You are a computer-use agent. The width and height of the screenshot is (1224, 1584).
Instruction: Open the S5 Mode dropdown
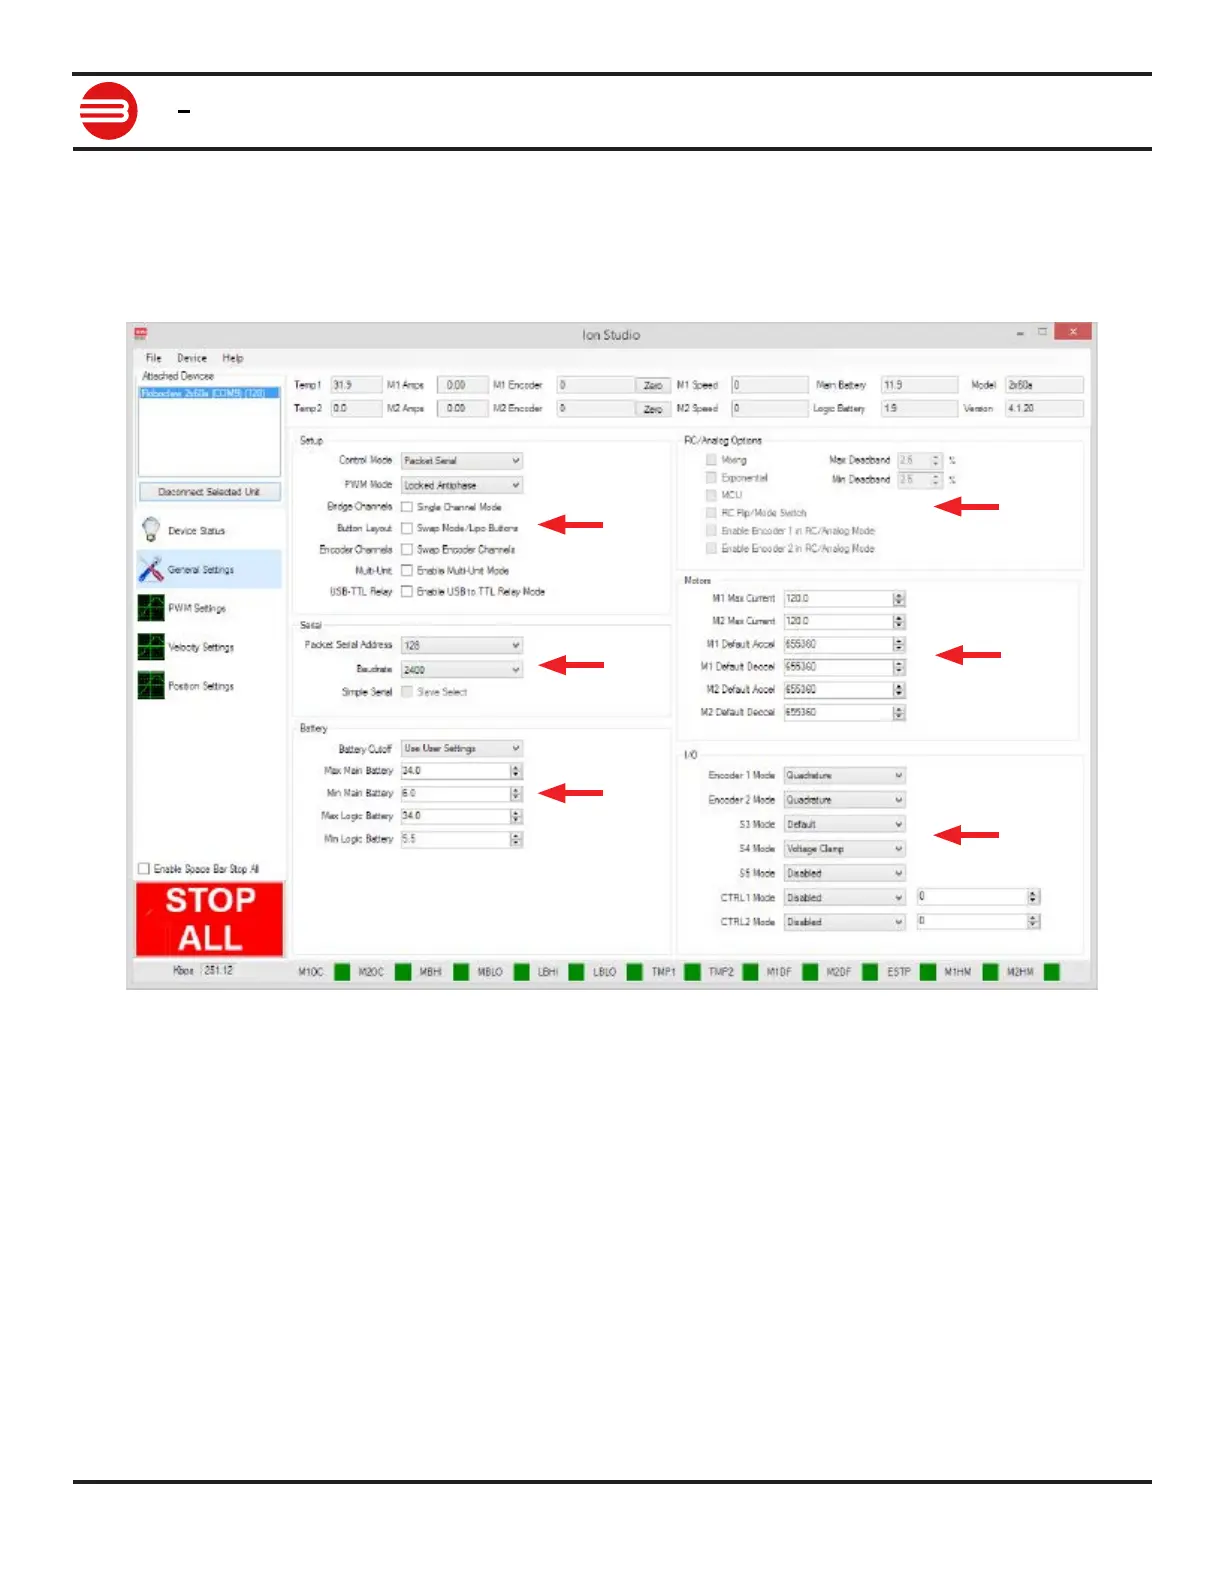click(x=844, y=873)
